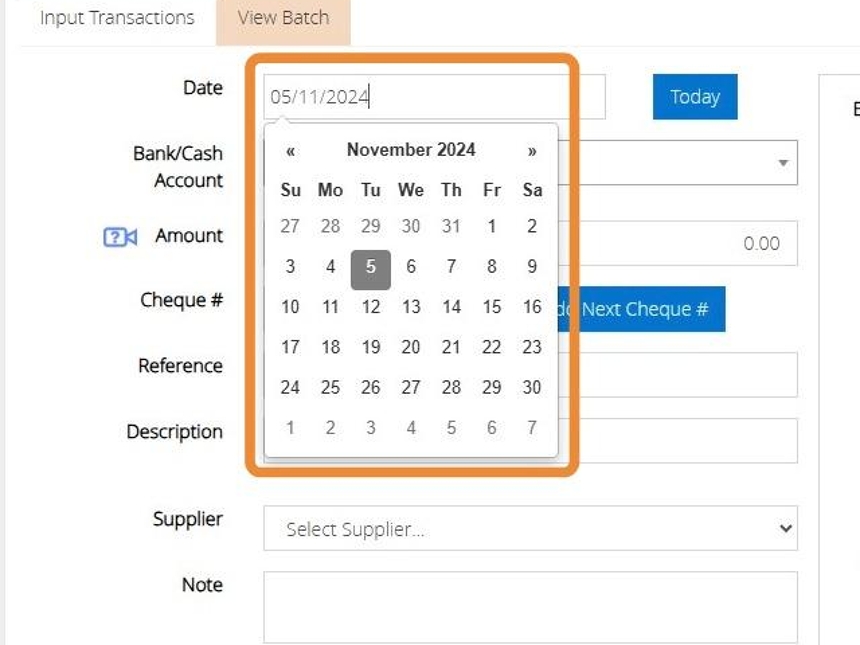Switch to Input Transactions tab
The height and width of the screenshot is (645, 860).
click(117, 18)
